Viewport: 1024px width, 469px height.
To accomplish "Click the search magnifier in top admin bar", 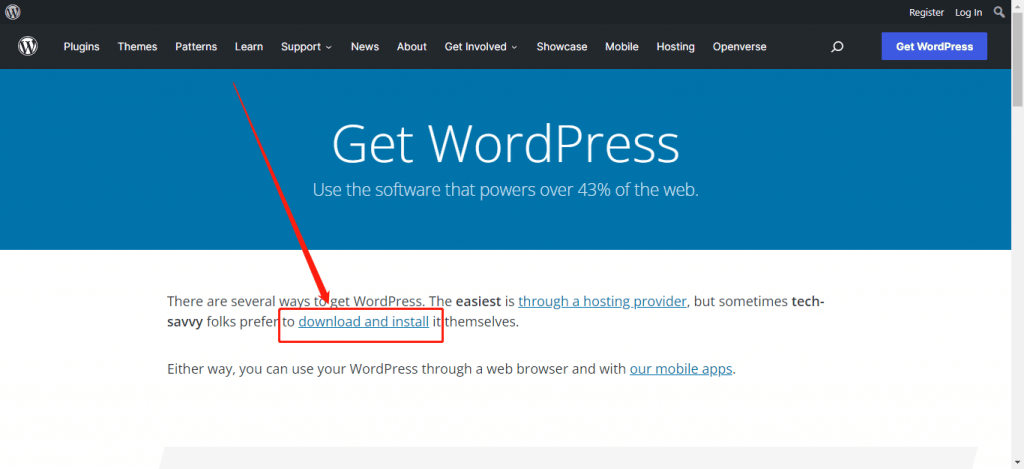I will [999, 12].
